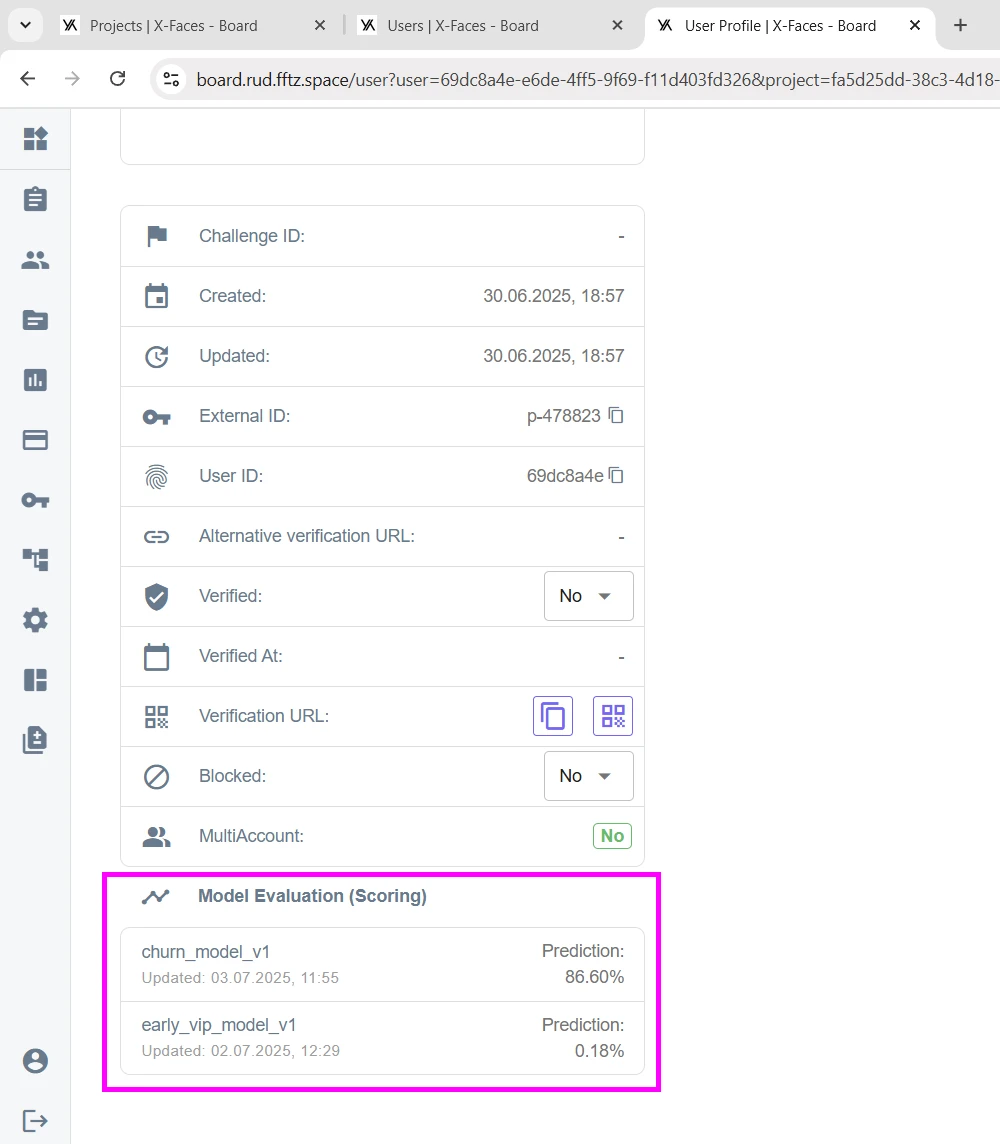The width and height of the screenshot is (1000, 1144).
Task: Select the churn_model_v1 scoring row
Action: point(382,964)
